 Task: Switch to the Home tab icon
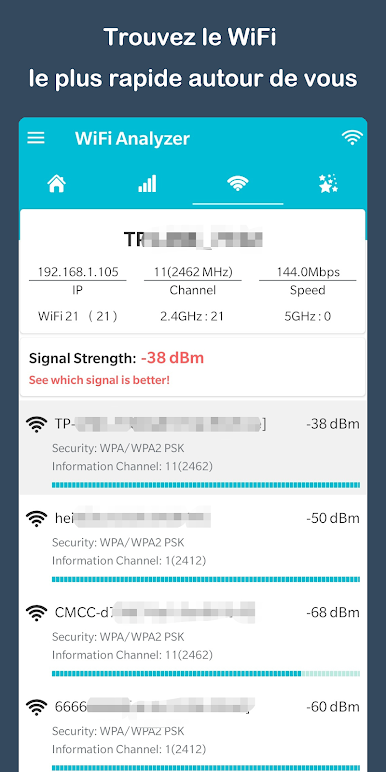[57, 184]
